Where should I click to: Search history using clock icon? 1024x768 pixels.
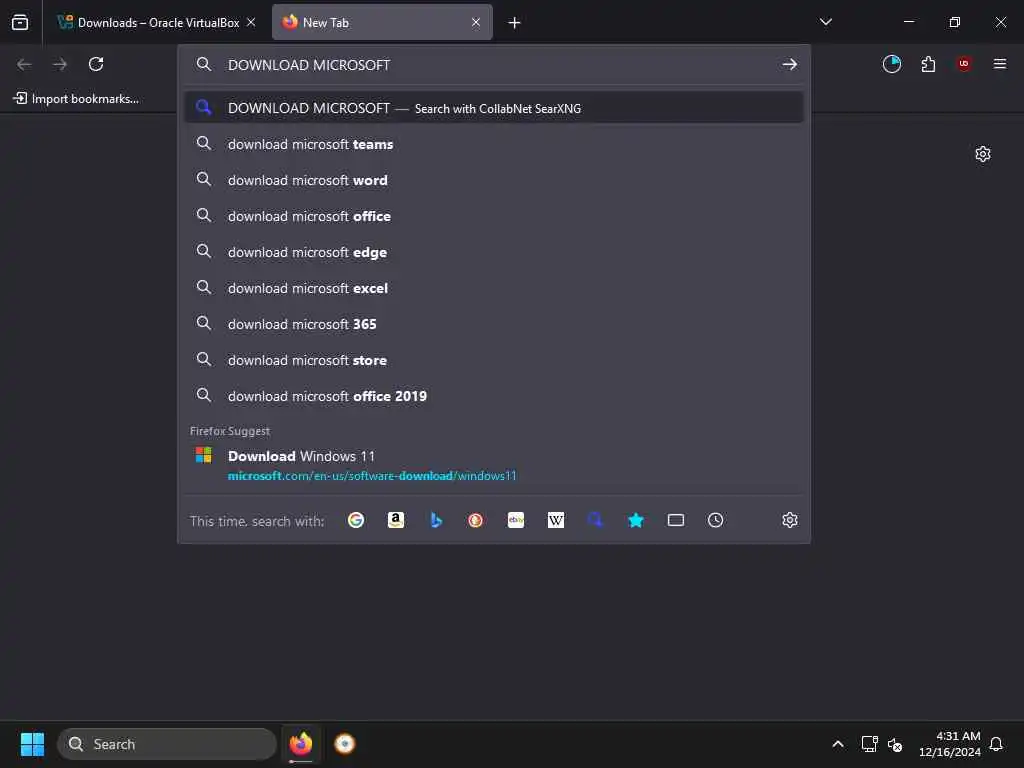pyautogui.click(x=716, y=520)
